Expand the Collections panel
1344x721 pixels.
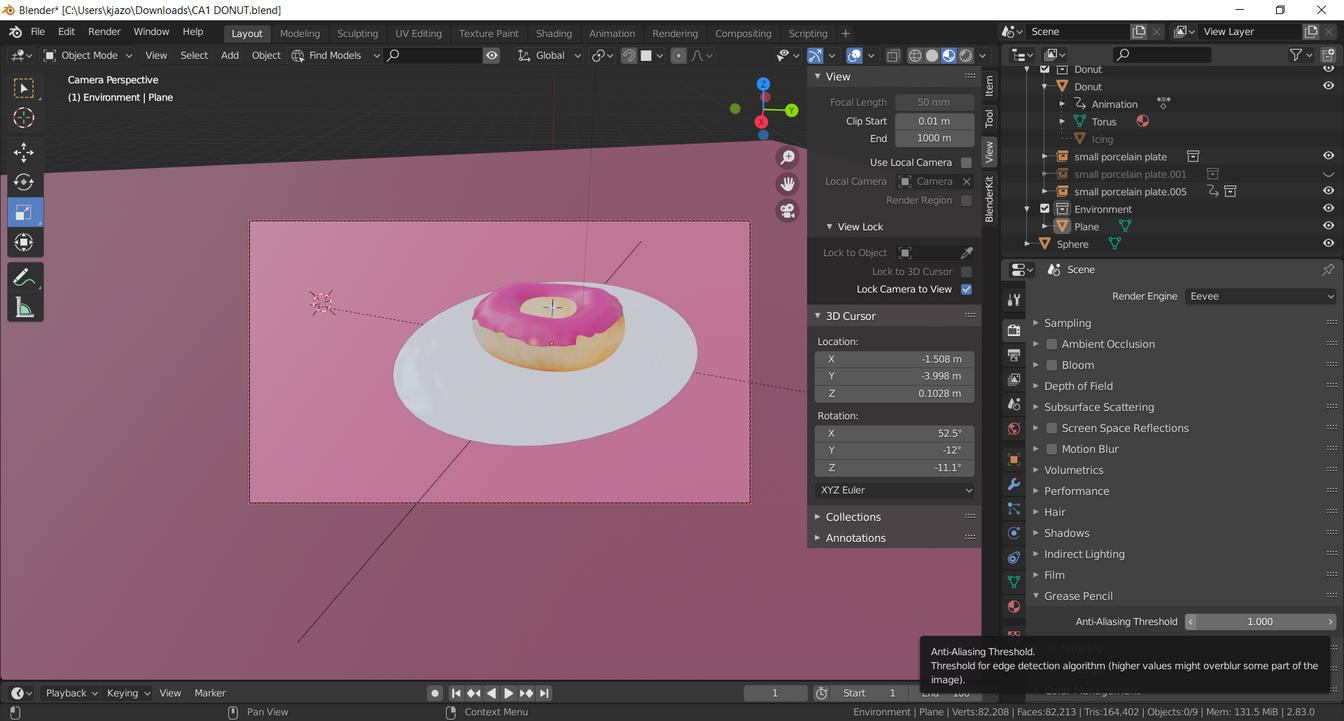point(853,517)
